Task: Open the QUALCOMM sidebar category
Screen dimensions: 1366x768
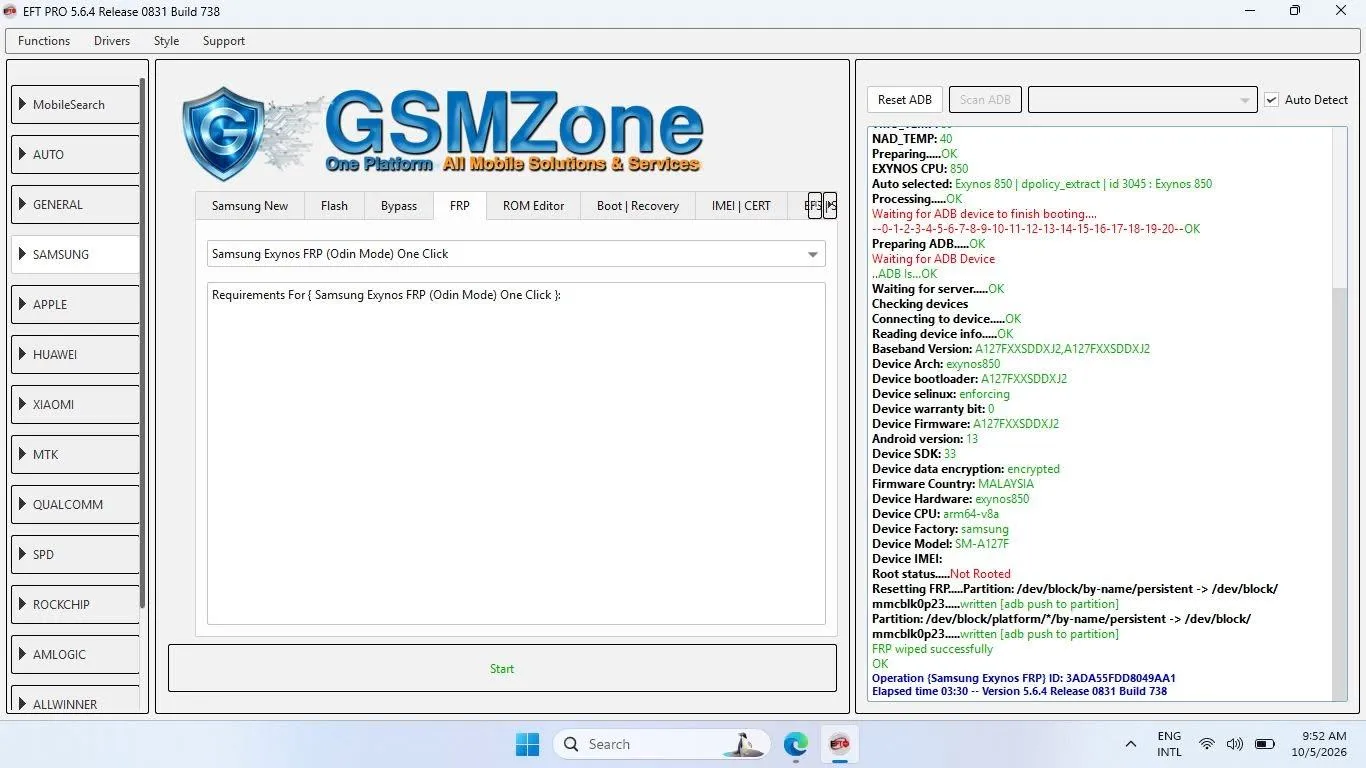Action: (x=75, y=505)
